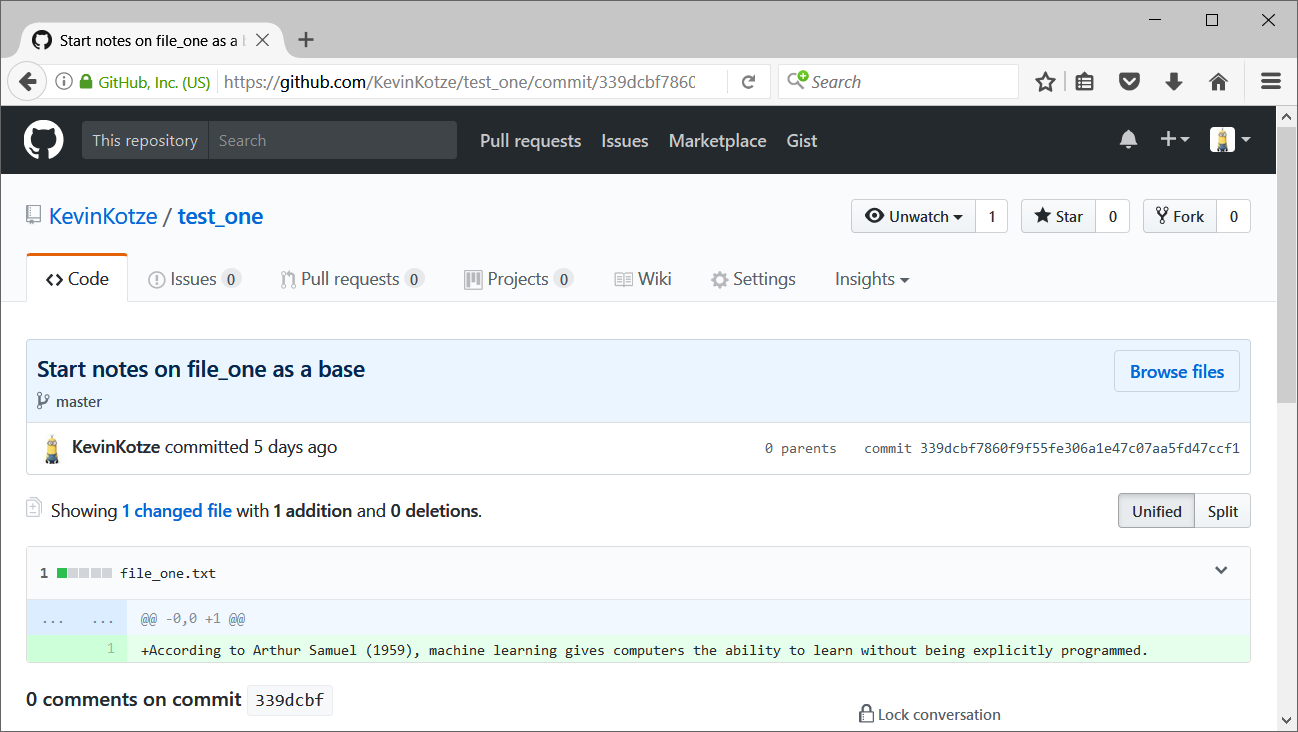Focus the GitHub search field
1298x732 pixels.
332,140
